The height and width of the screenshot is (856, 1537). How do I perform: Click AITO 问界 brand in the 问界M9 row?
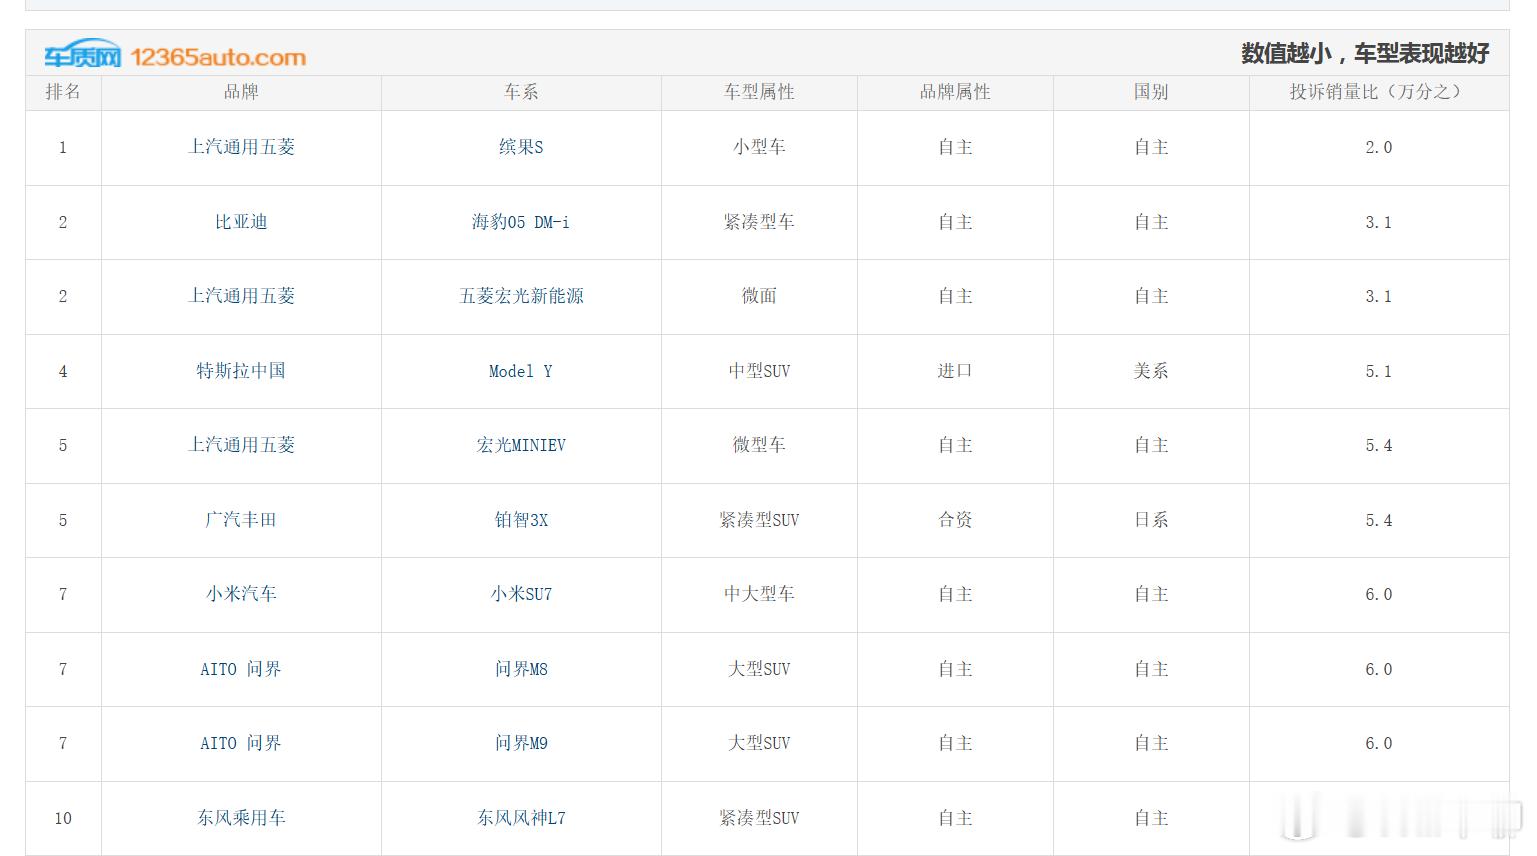coord(241,743)
